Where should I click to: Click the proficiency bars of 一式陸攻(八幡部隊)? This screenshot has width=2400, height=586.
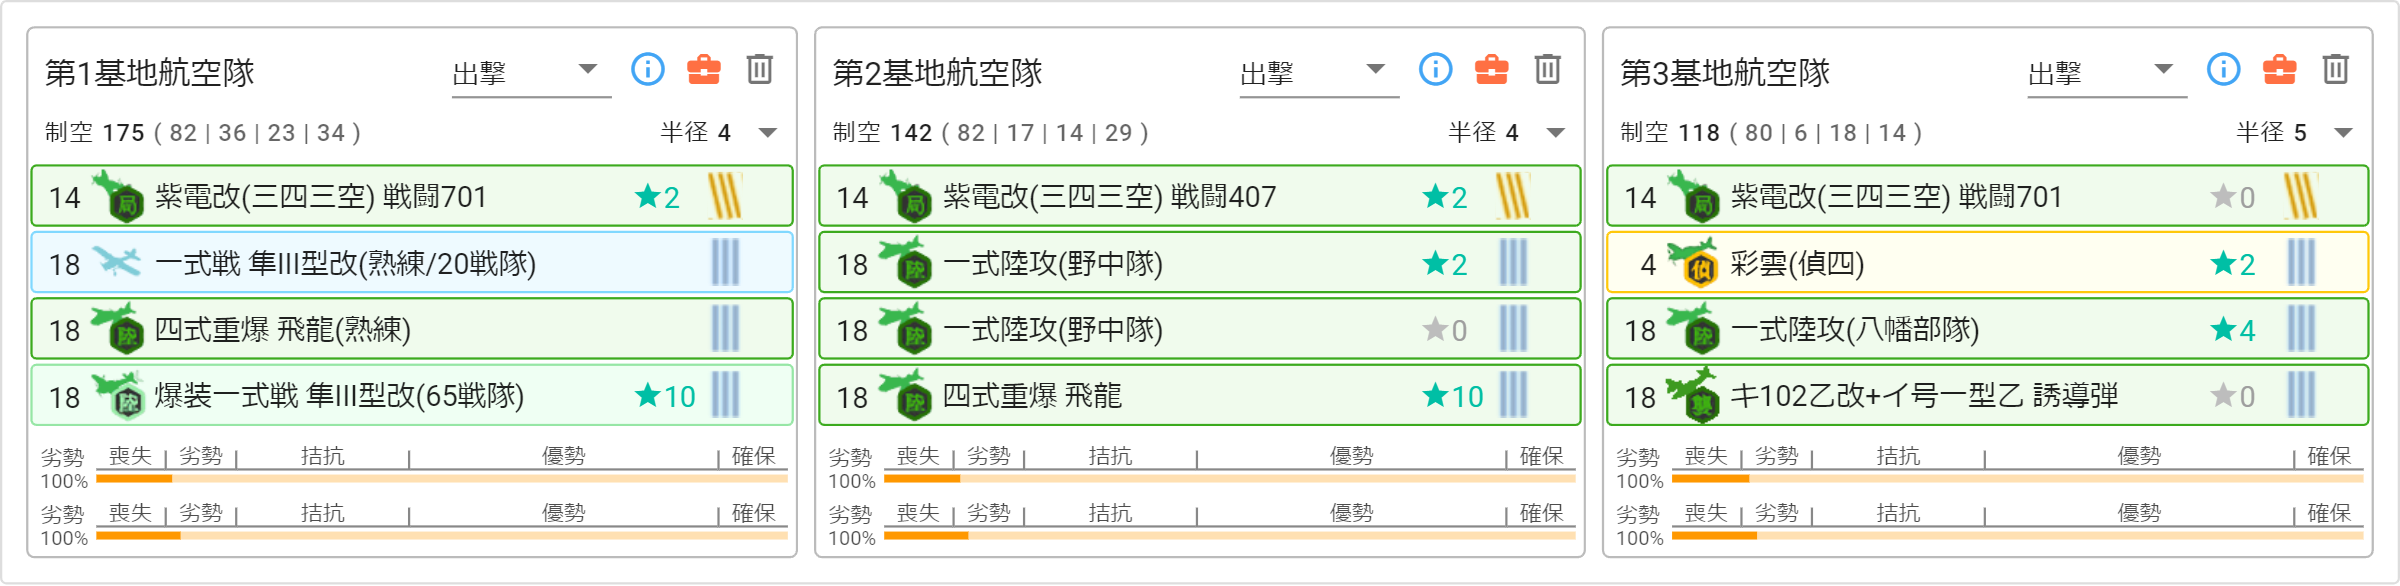tap(2301, 329)
